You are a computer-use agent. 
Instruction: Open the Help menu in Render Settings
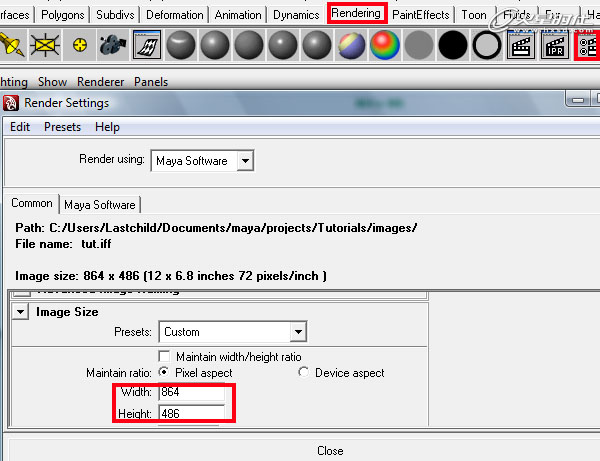[108, 127]
